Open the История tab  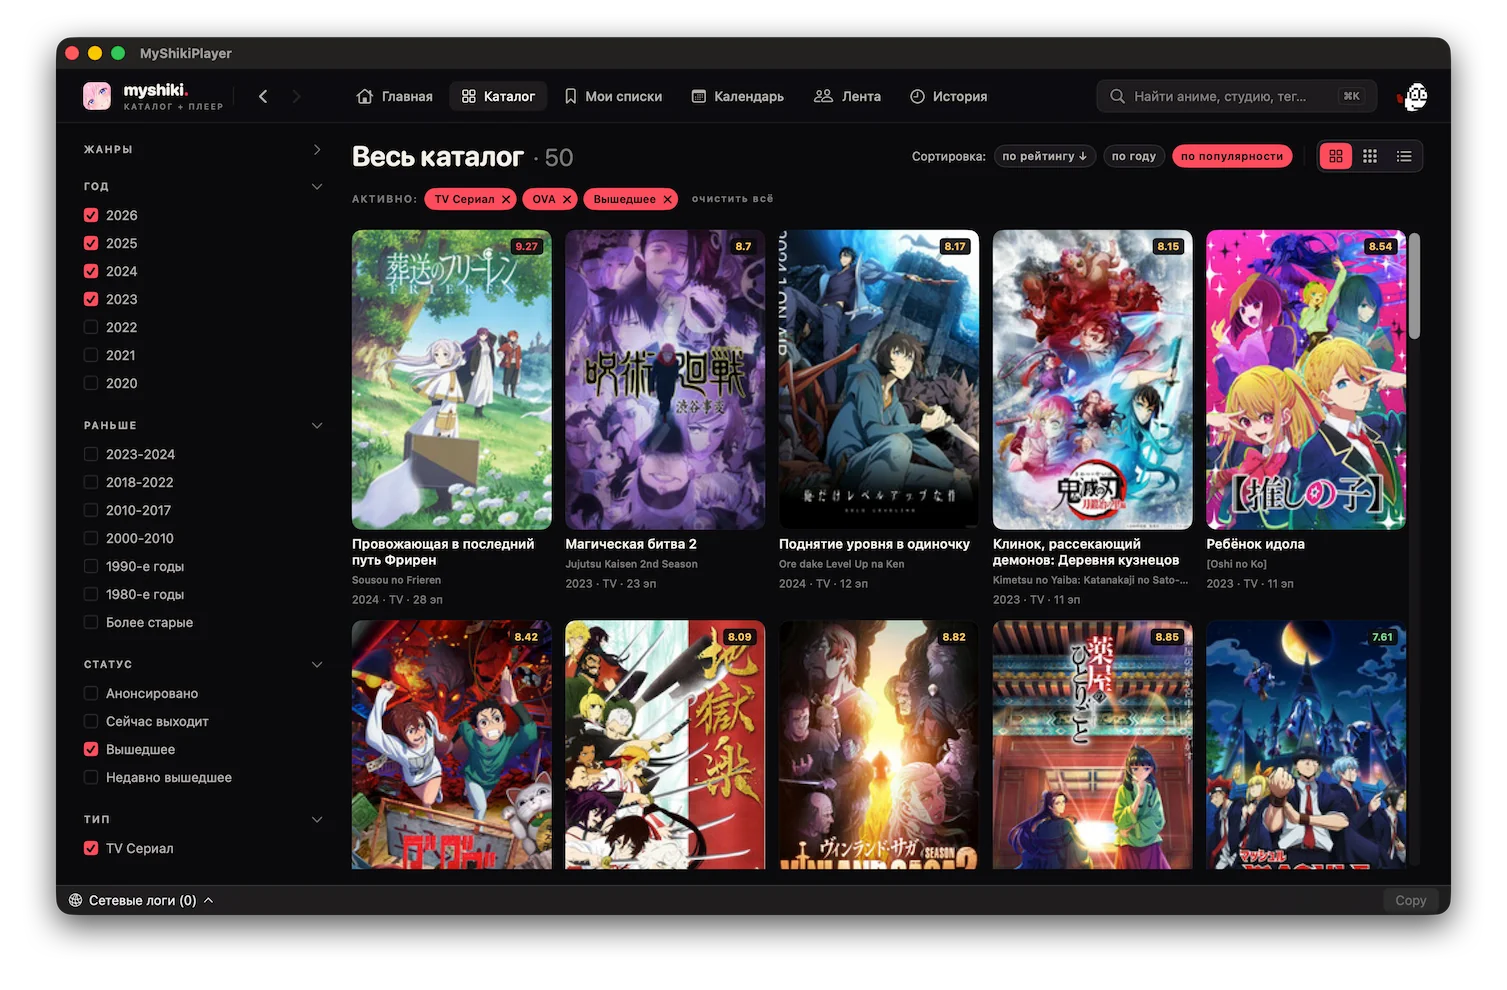tap(948, 96)
